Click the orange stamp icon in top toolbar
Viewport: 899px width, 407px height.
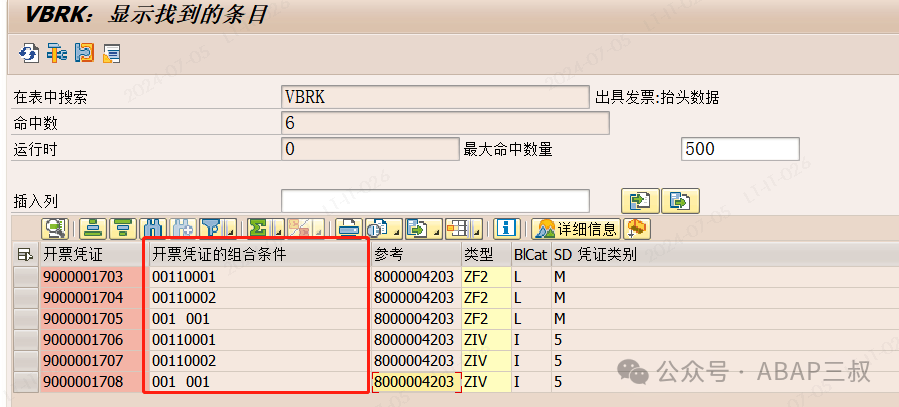coord(84,54)
